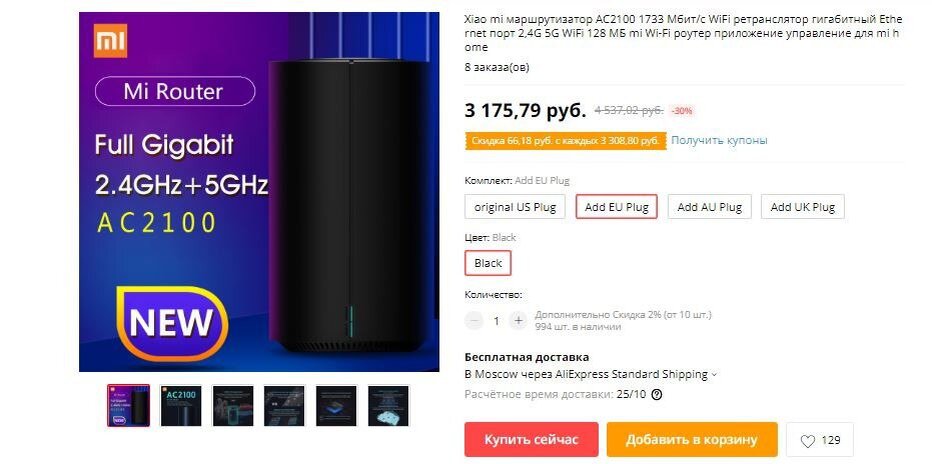The width and height of the screenshot is (932, 464).
Task: Select the first router thumbnail
Action: tap(128, 405)
